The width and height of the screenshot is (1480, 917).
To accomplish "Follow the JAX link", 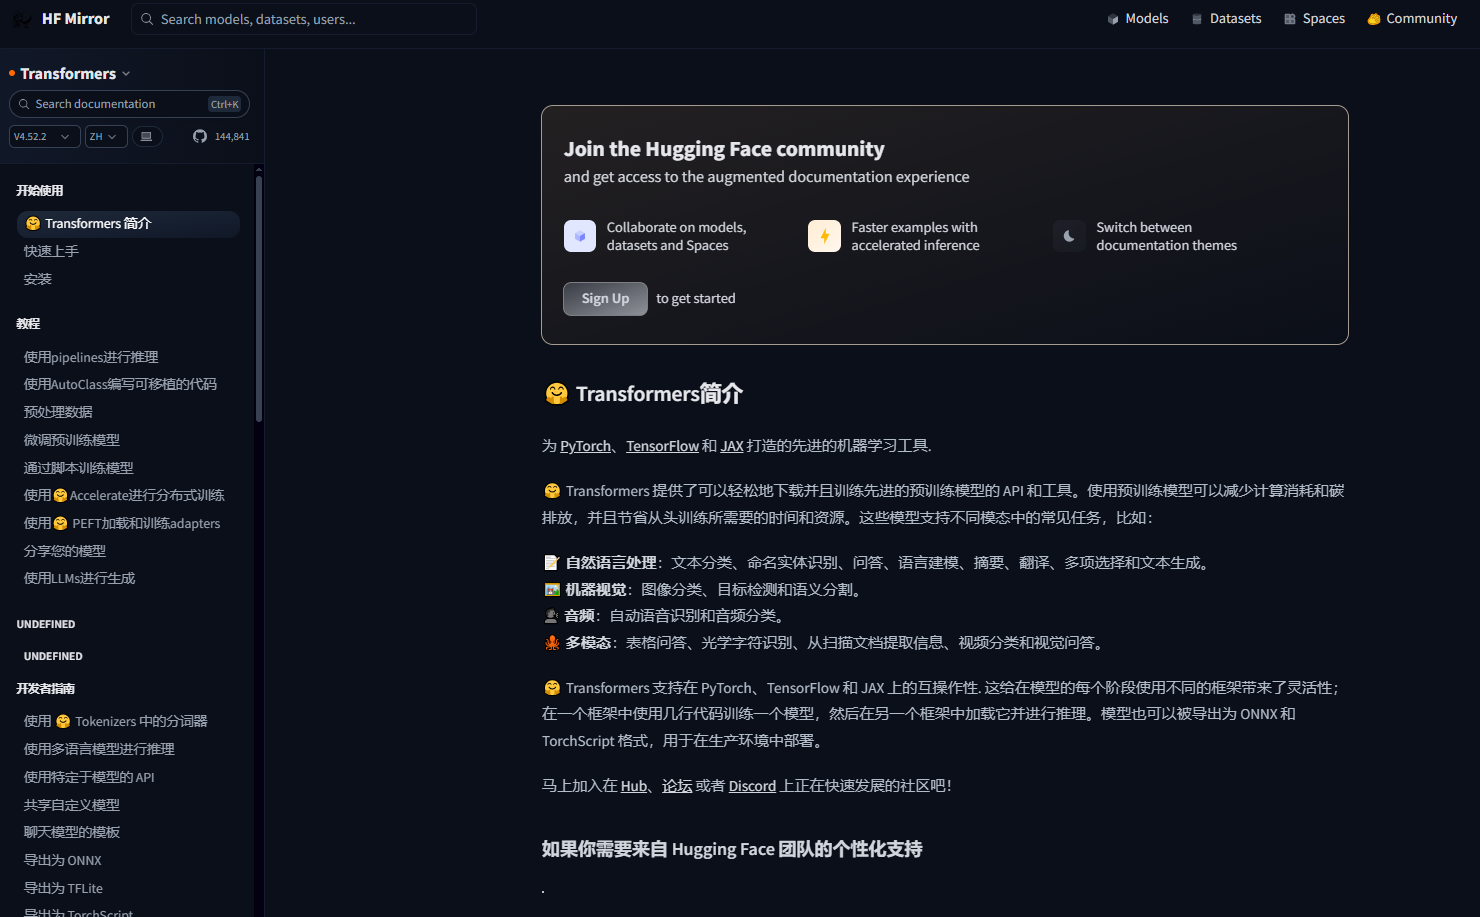I will 732,446.
